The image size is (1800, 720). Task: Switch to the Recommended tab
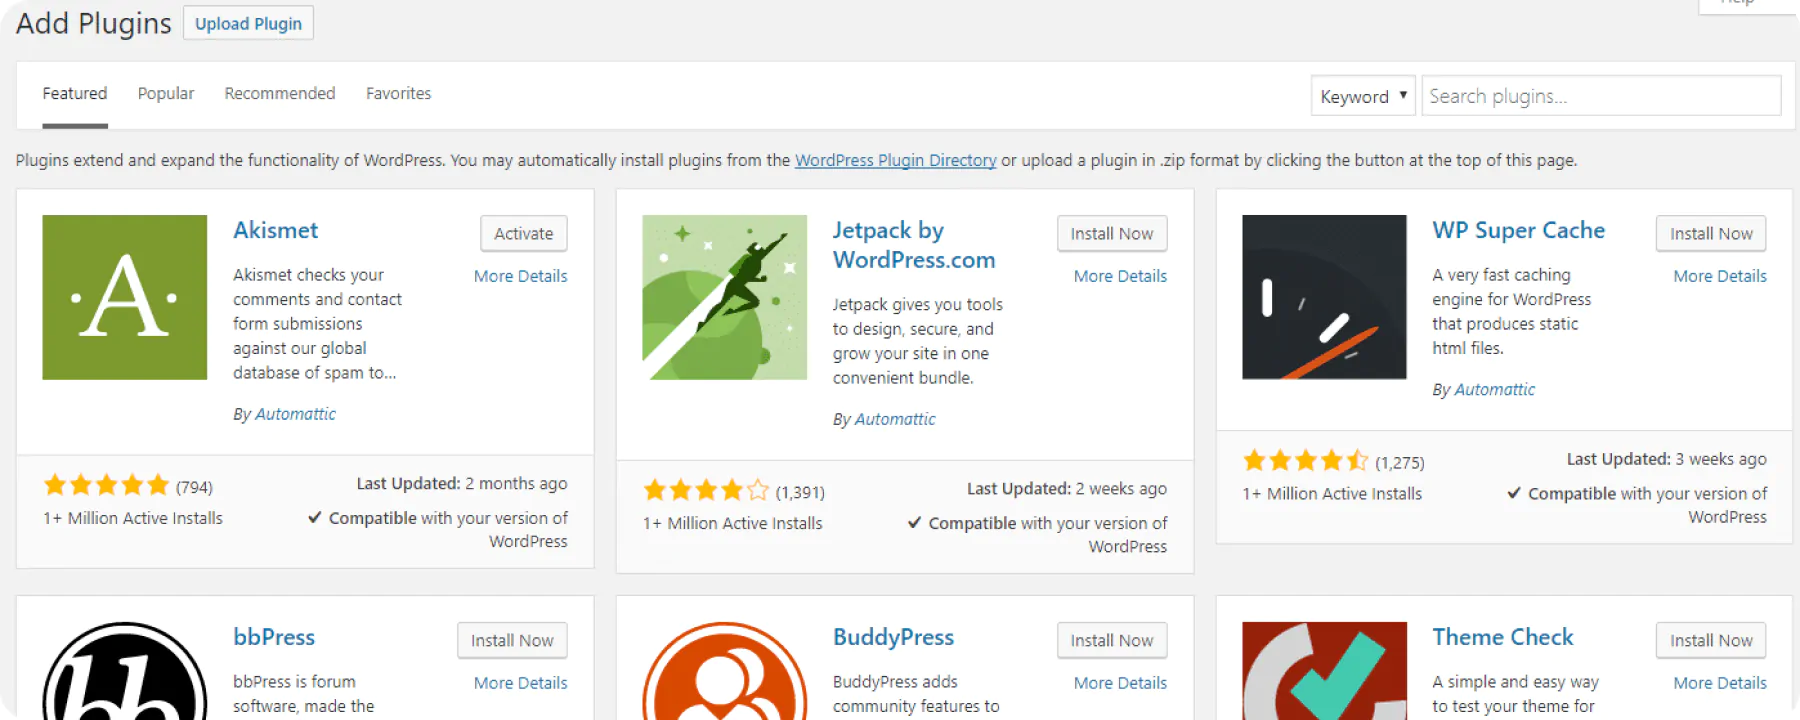[x=280, y=93]
